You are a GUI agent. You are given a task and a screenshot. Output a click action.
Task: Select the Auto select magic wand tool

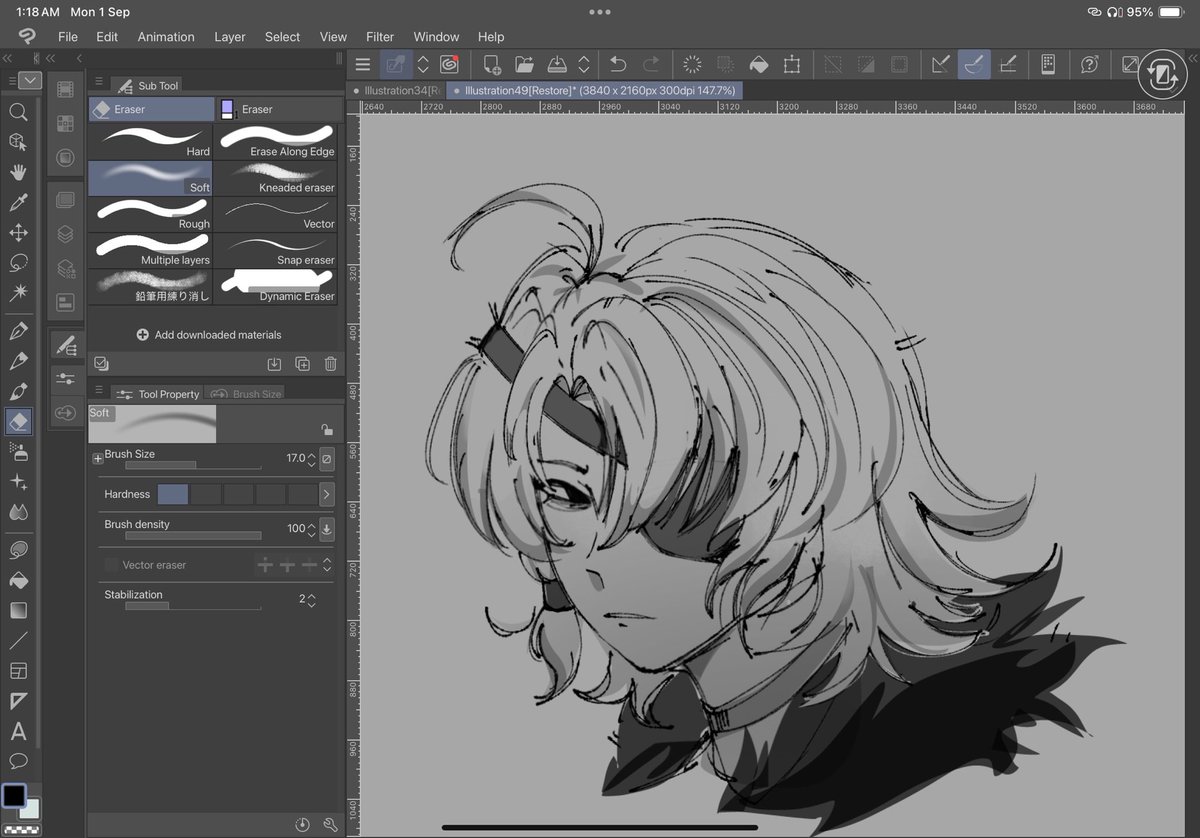(x=18, y=293)
